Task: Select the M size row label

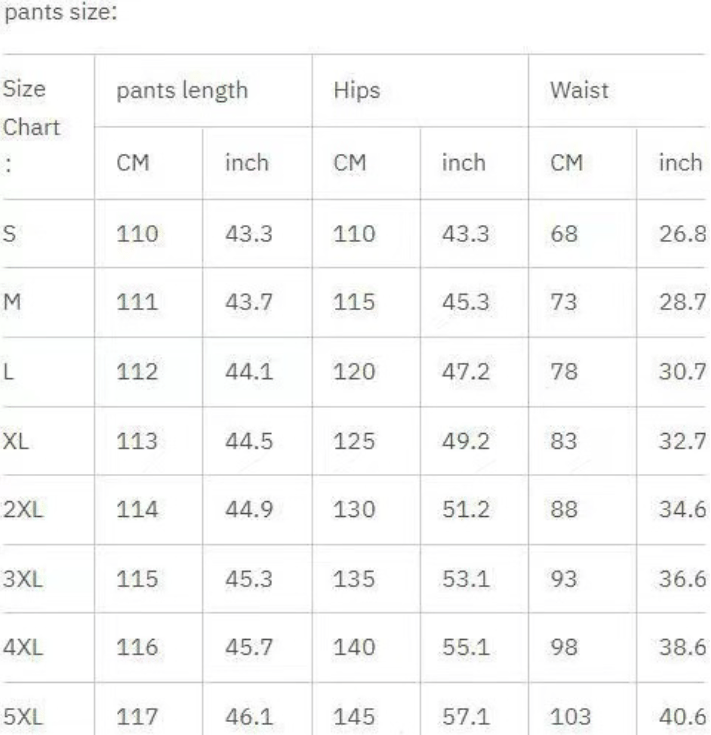Action: click(13, 303)
